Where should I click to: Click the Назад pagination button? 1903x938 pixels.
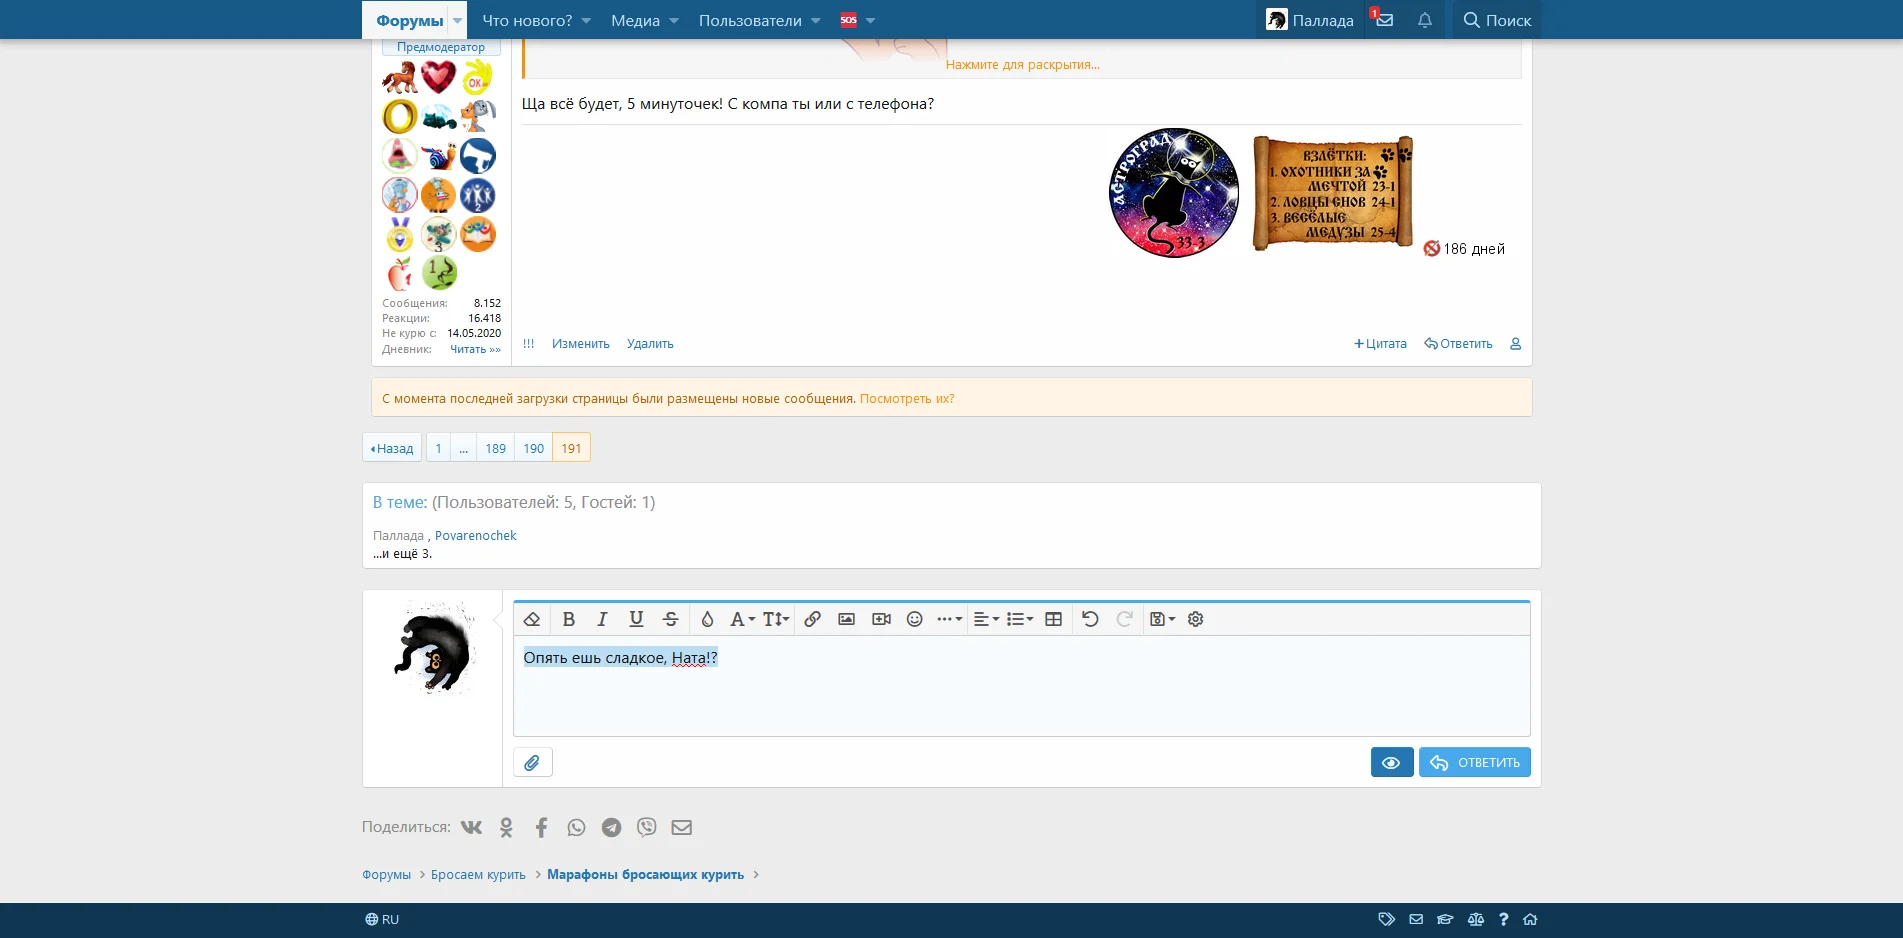(x=392, y=448)
